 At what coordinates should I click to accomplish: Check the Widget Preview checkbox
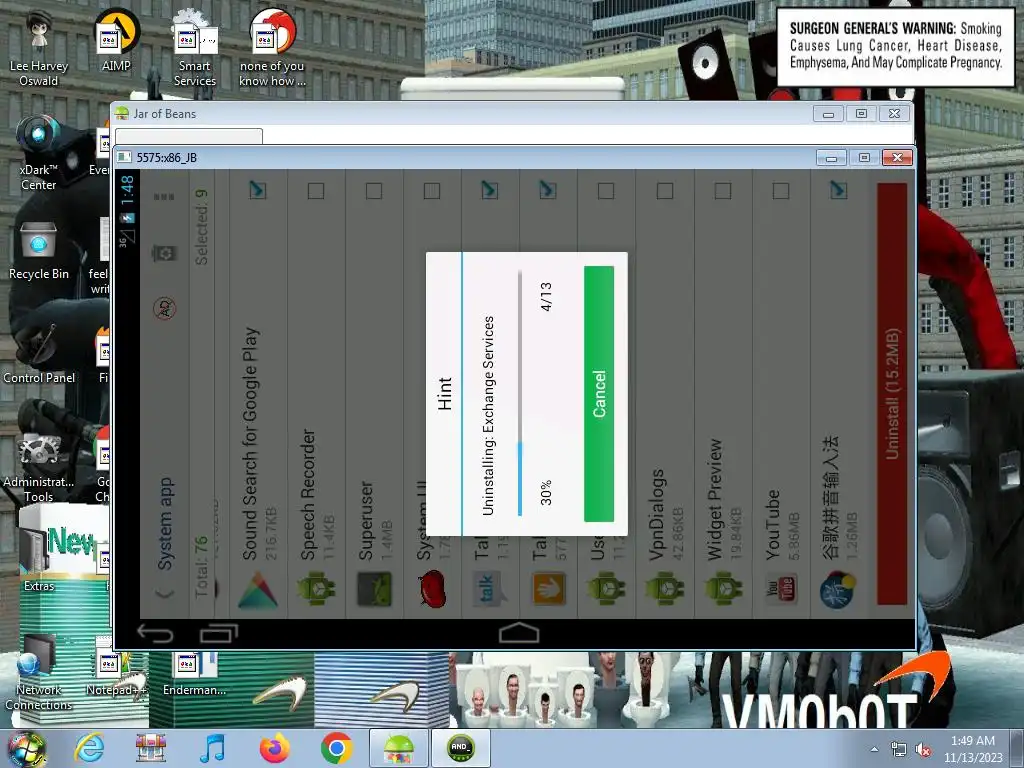(723, 191)
